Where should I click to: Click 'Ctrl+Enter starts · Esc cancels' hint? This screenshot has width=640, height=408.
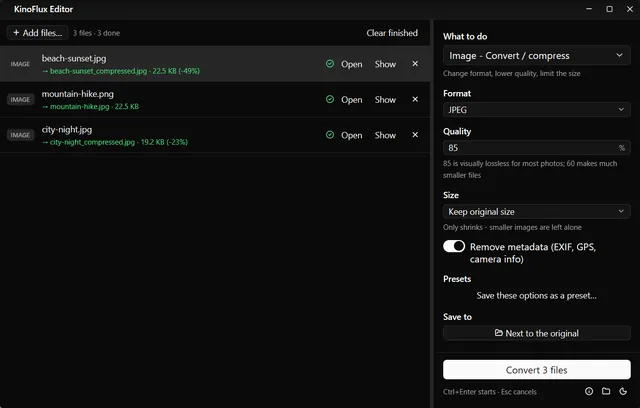pyautogui.click(x=490, y=392)
